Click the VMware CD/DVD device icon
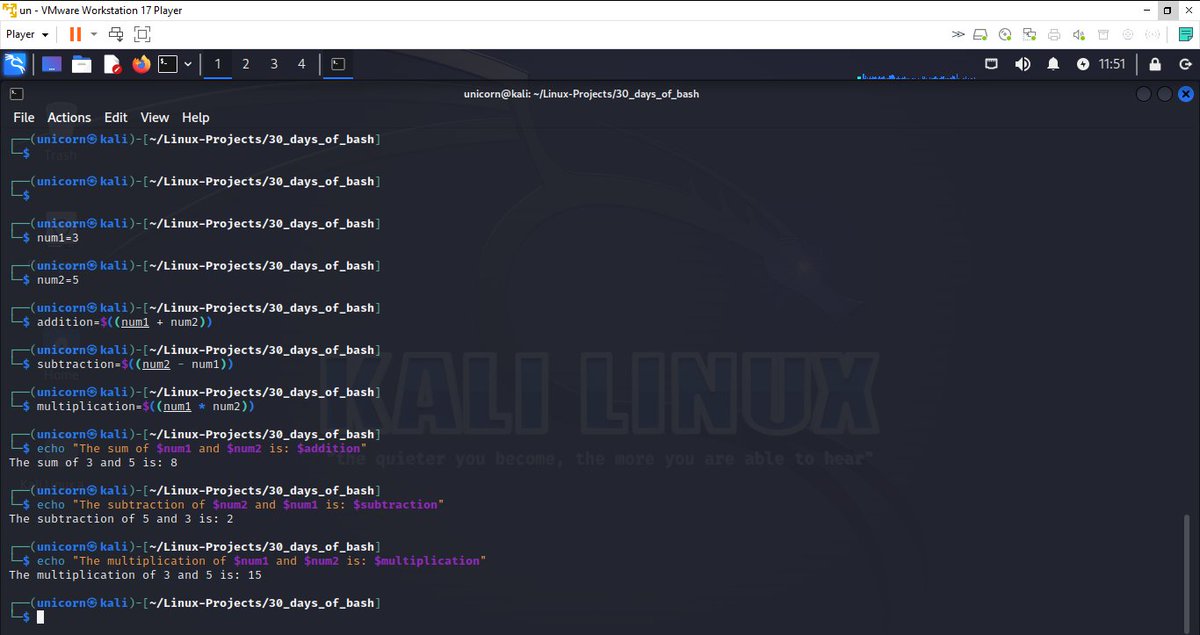Image resolution: width=1200 pixels, height=635 pixels. [1005, 34]
